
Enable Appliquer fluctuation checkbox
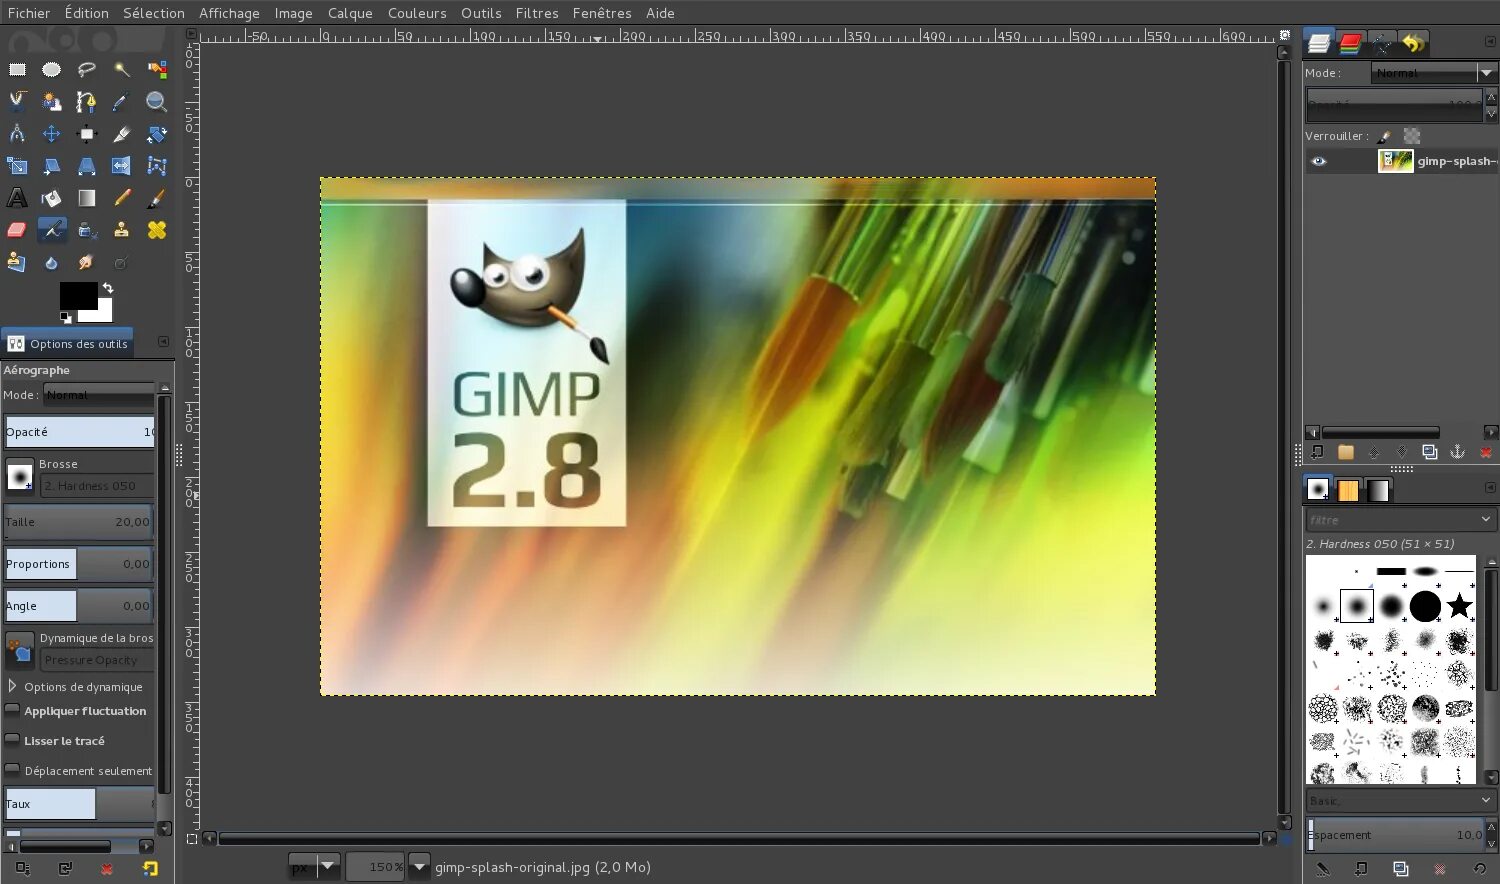click(13, 710)
